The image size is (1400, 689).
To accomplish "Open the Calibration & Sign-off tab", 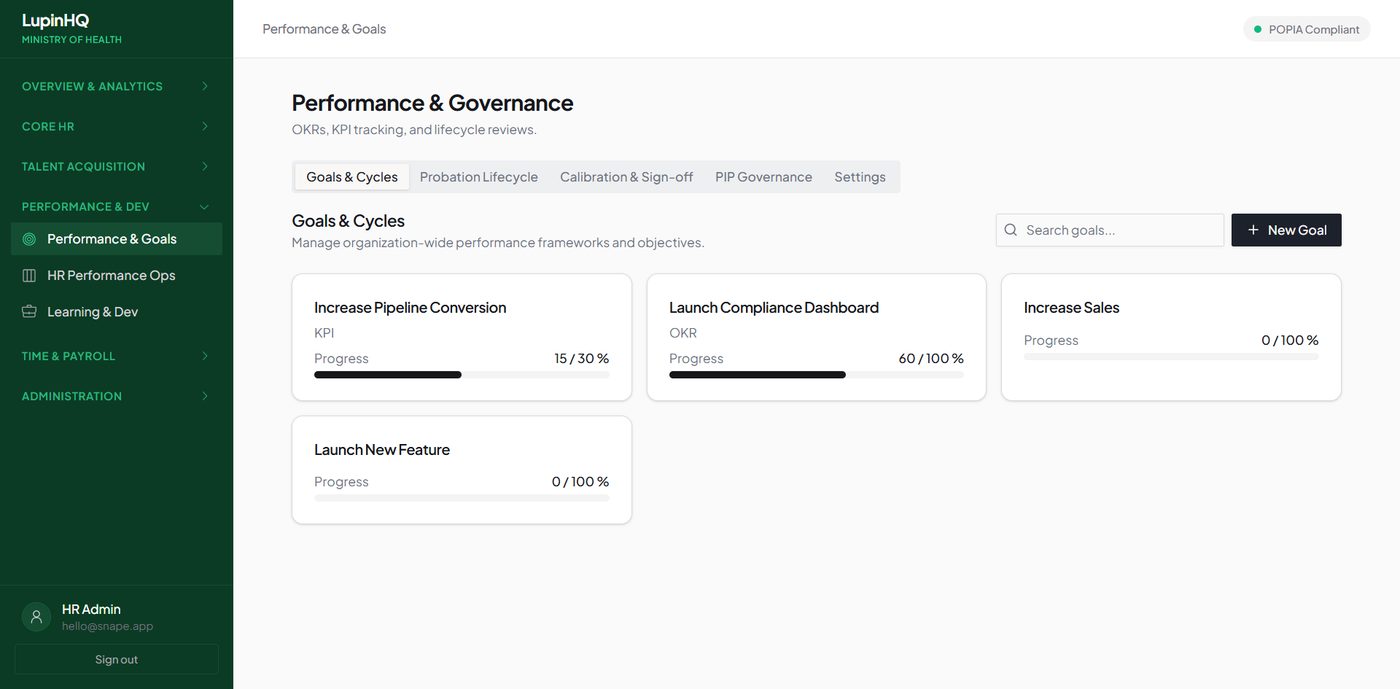I will [x=626, y=177].
